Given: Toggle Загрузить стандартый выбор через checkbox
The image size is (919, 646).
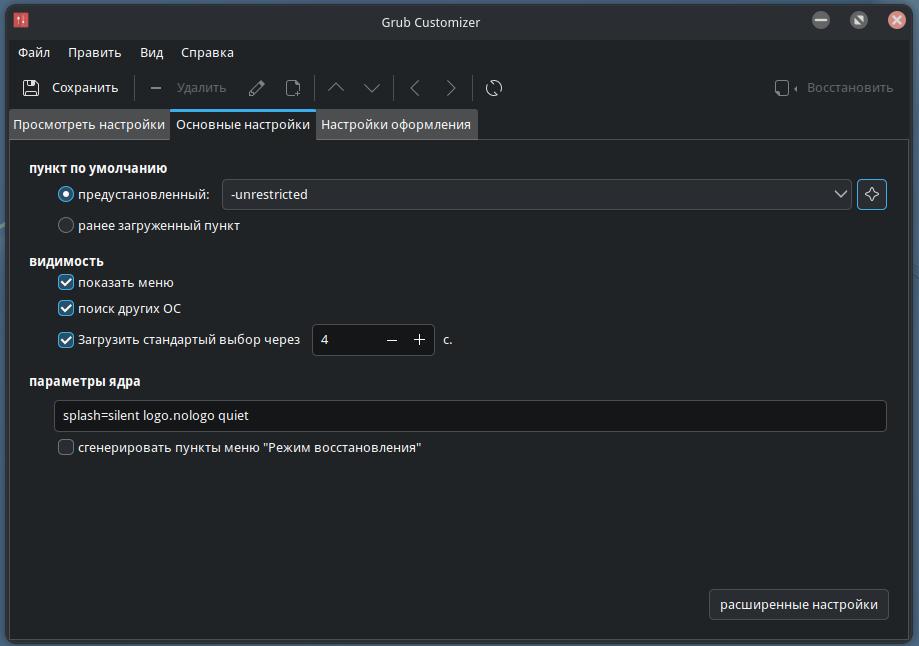Looking at the screenshot, I should 66,340.
